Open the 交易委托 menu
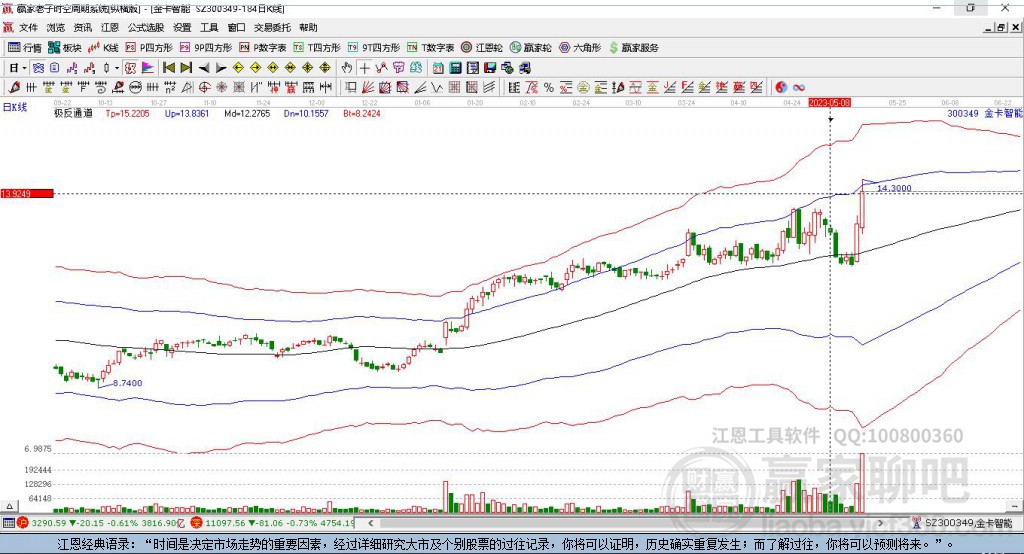Viewport: 1024px width, 554px height. [x=271, y=27]
